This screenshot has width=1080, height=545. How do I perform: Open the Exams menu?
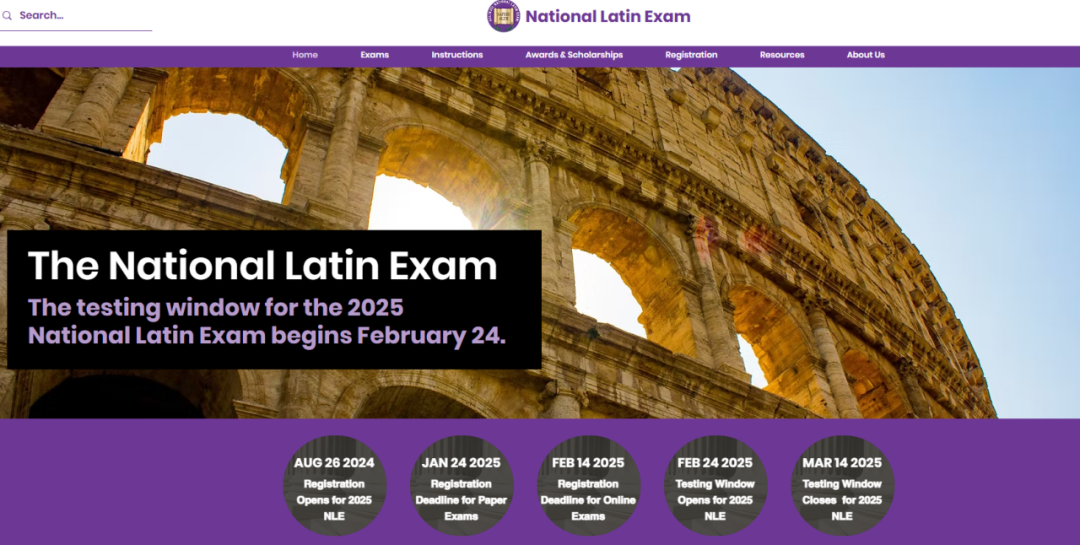coord(375,55)
